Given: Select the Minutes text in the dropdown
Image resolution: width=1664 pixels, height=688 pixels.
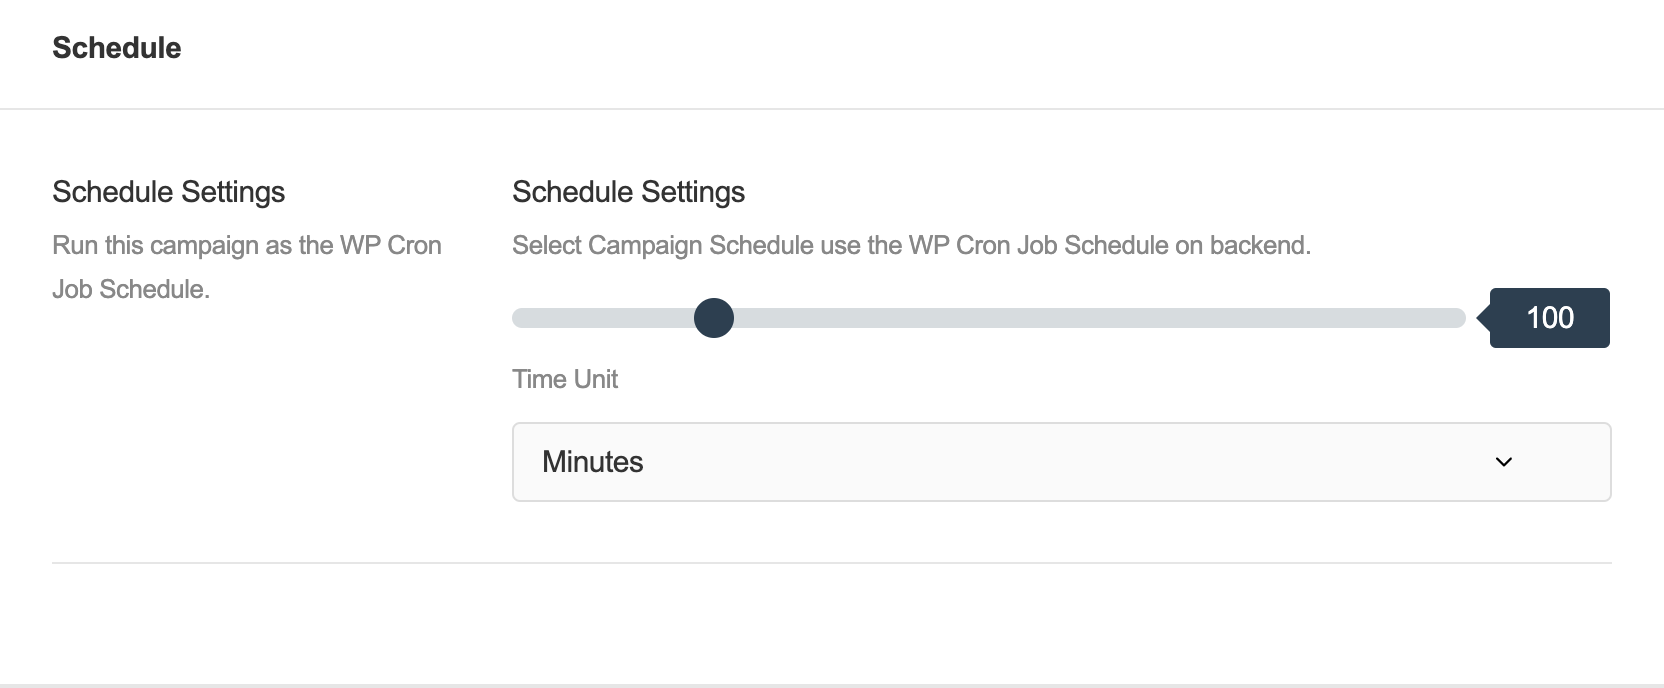Looking at the screenshot, I should [x=592, y=462].
